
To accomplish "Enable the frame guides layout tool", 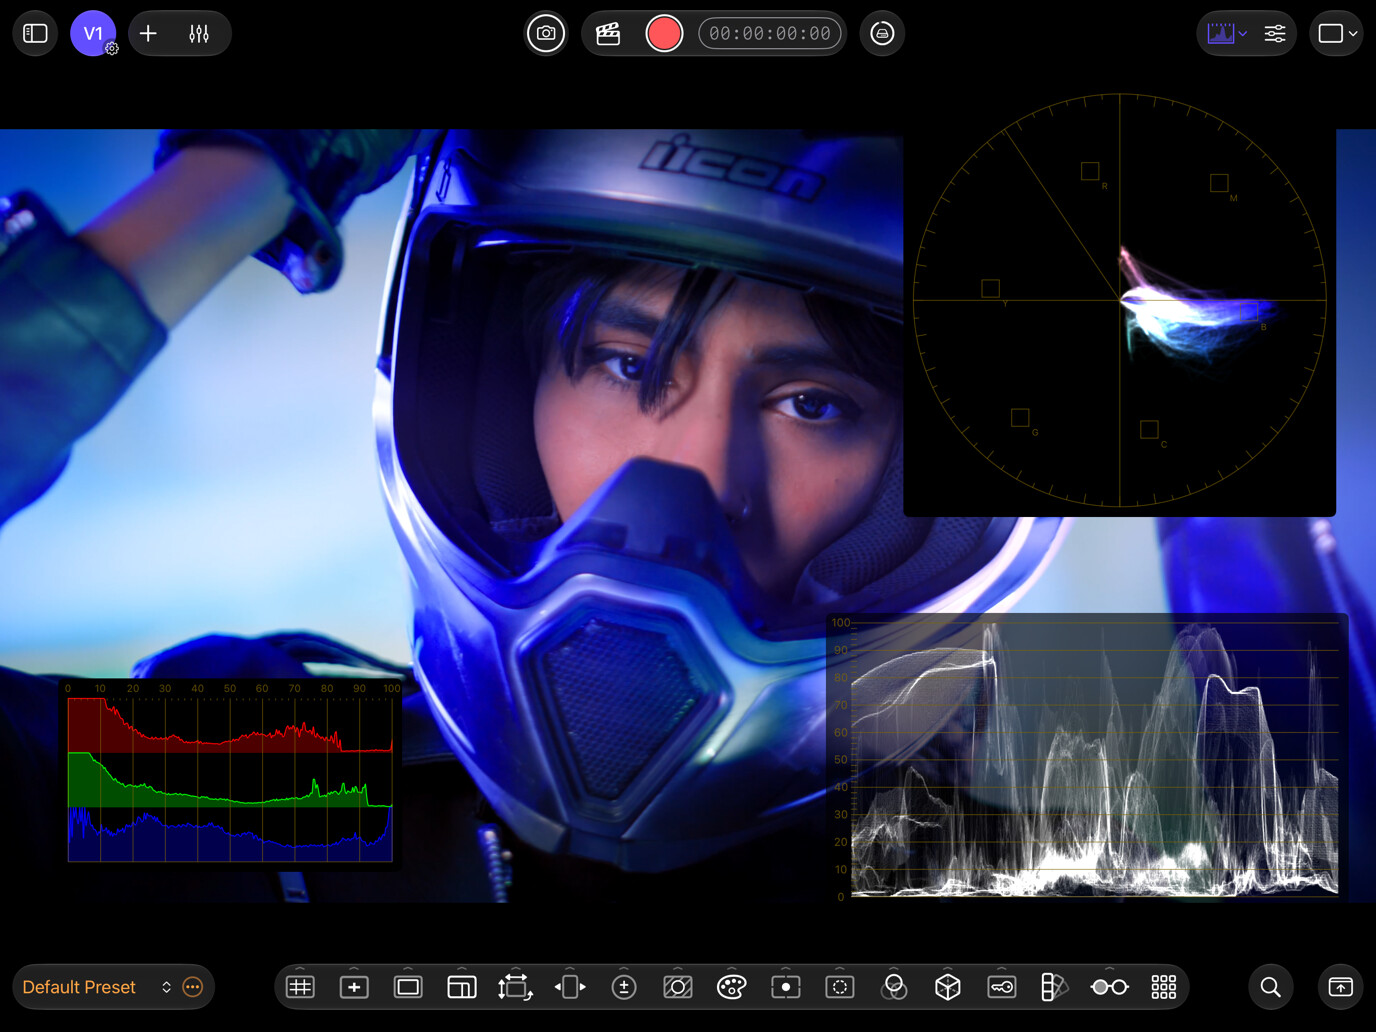I will pos(462,987).
